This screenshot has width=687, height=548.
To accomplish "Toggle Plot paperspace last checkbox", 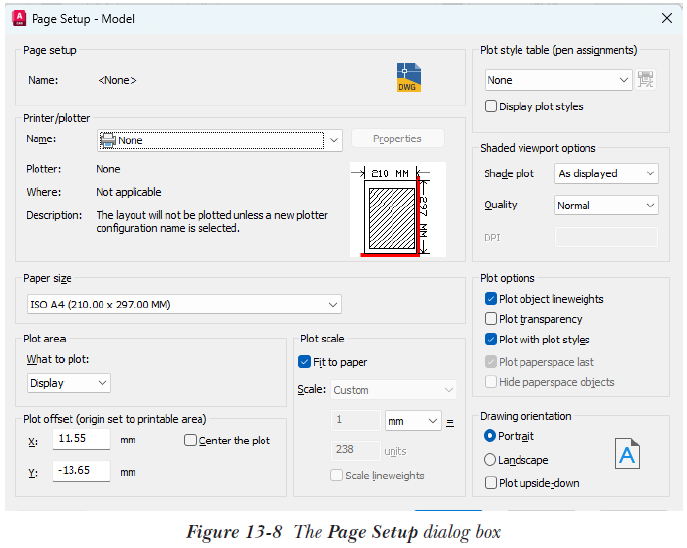I will tap(491, 362).
